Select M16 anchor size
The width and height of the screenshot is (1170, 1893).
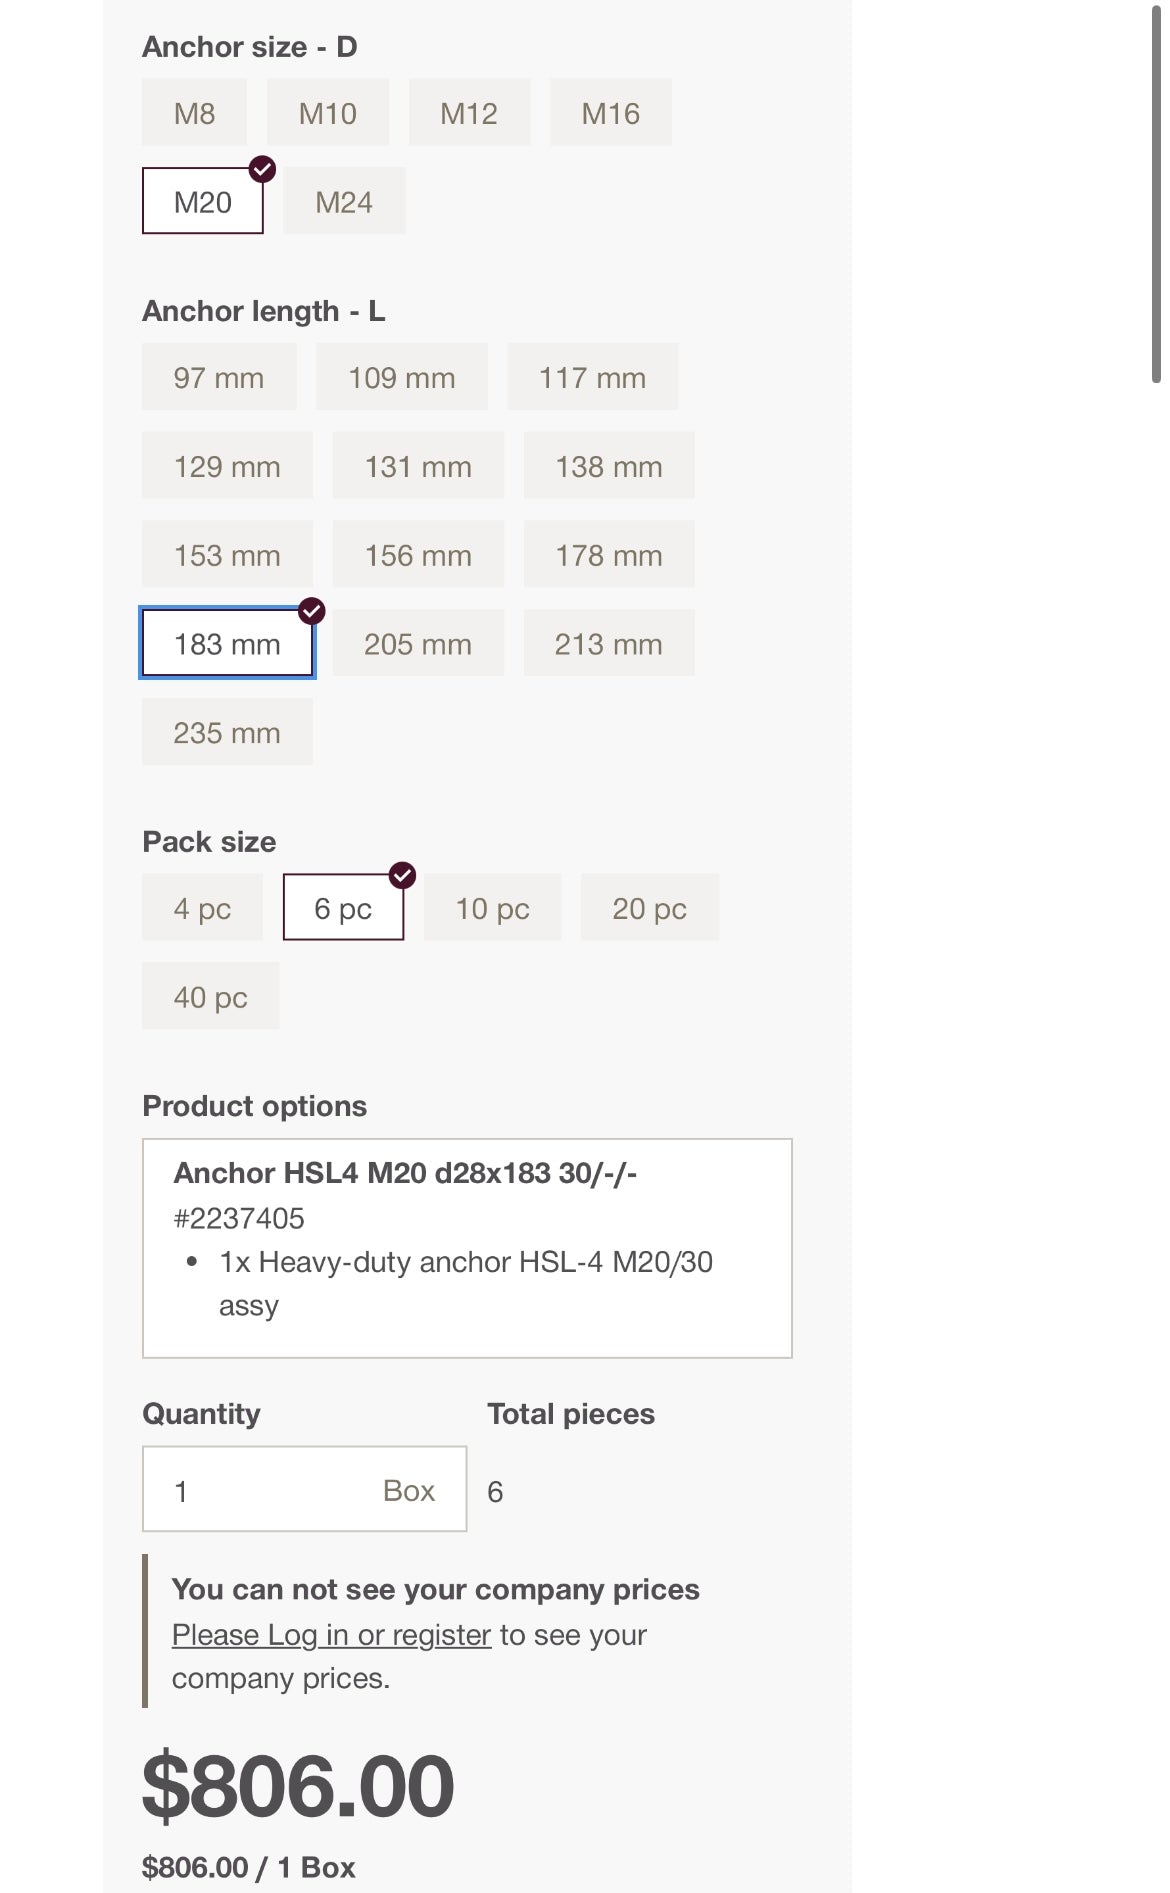(x=610, y=113)
